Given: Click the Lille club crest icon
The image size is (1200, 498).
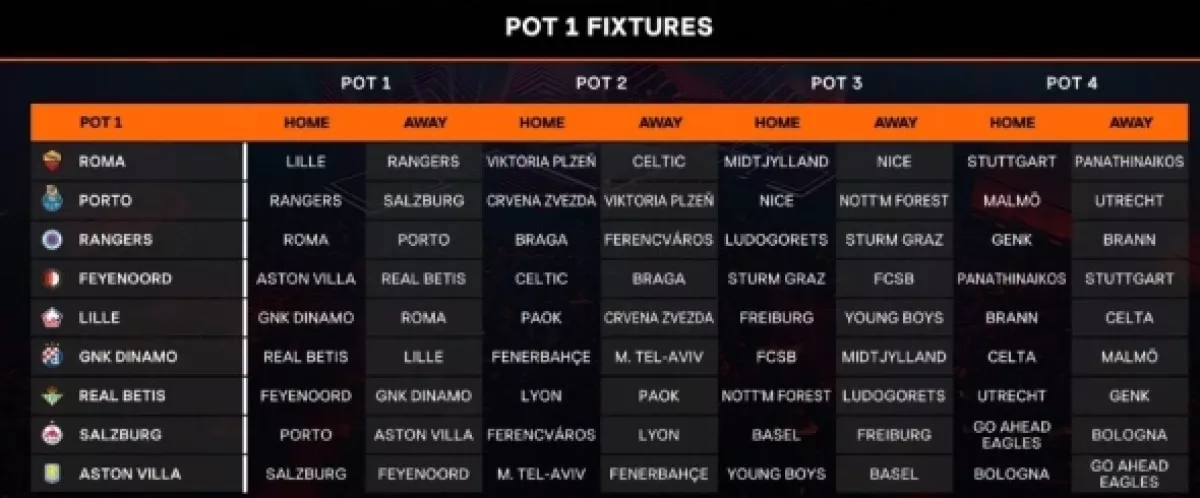Looking at the screenshot, I should 52,318.
